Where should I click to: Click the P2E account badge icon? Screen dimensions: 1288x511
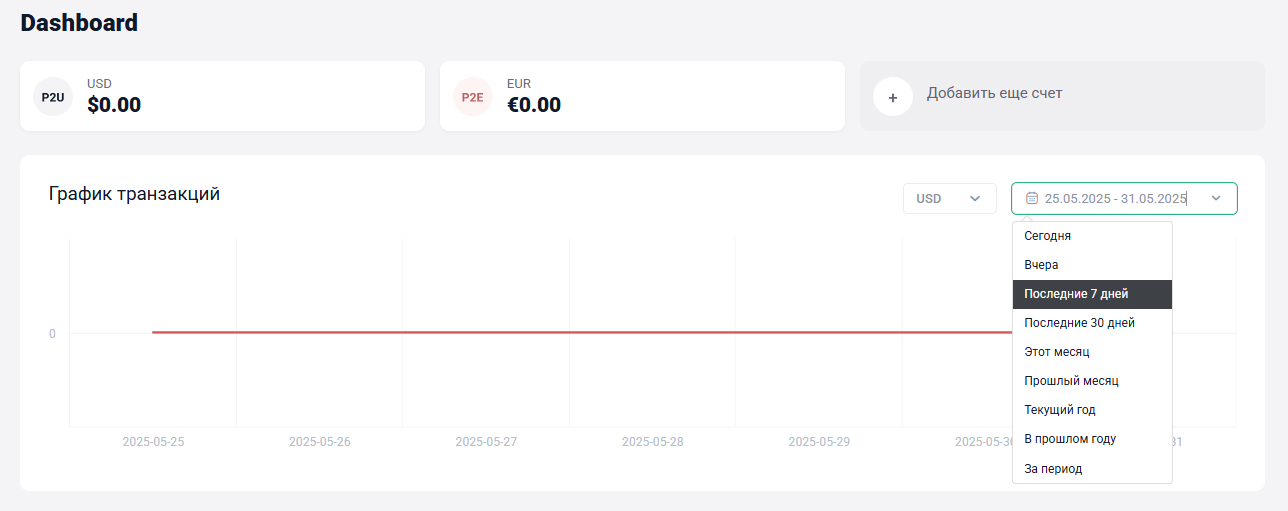(x=473, y=97)
